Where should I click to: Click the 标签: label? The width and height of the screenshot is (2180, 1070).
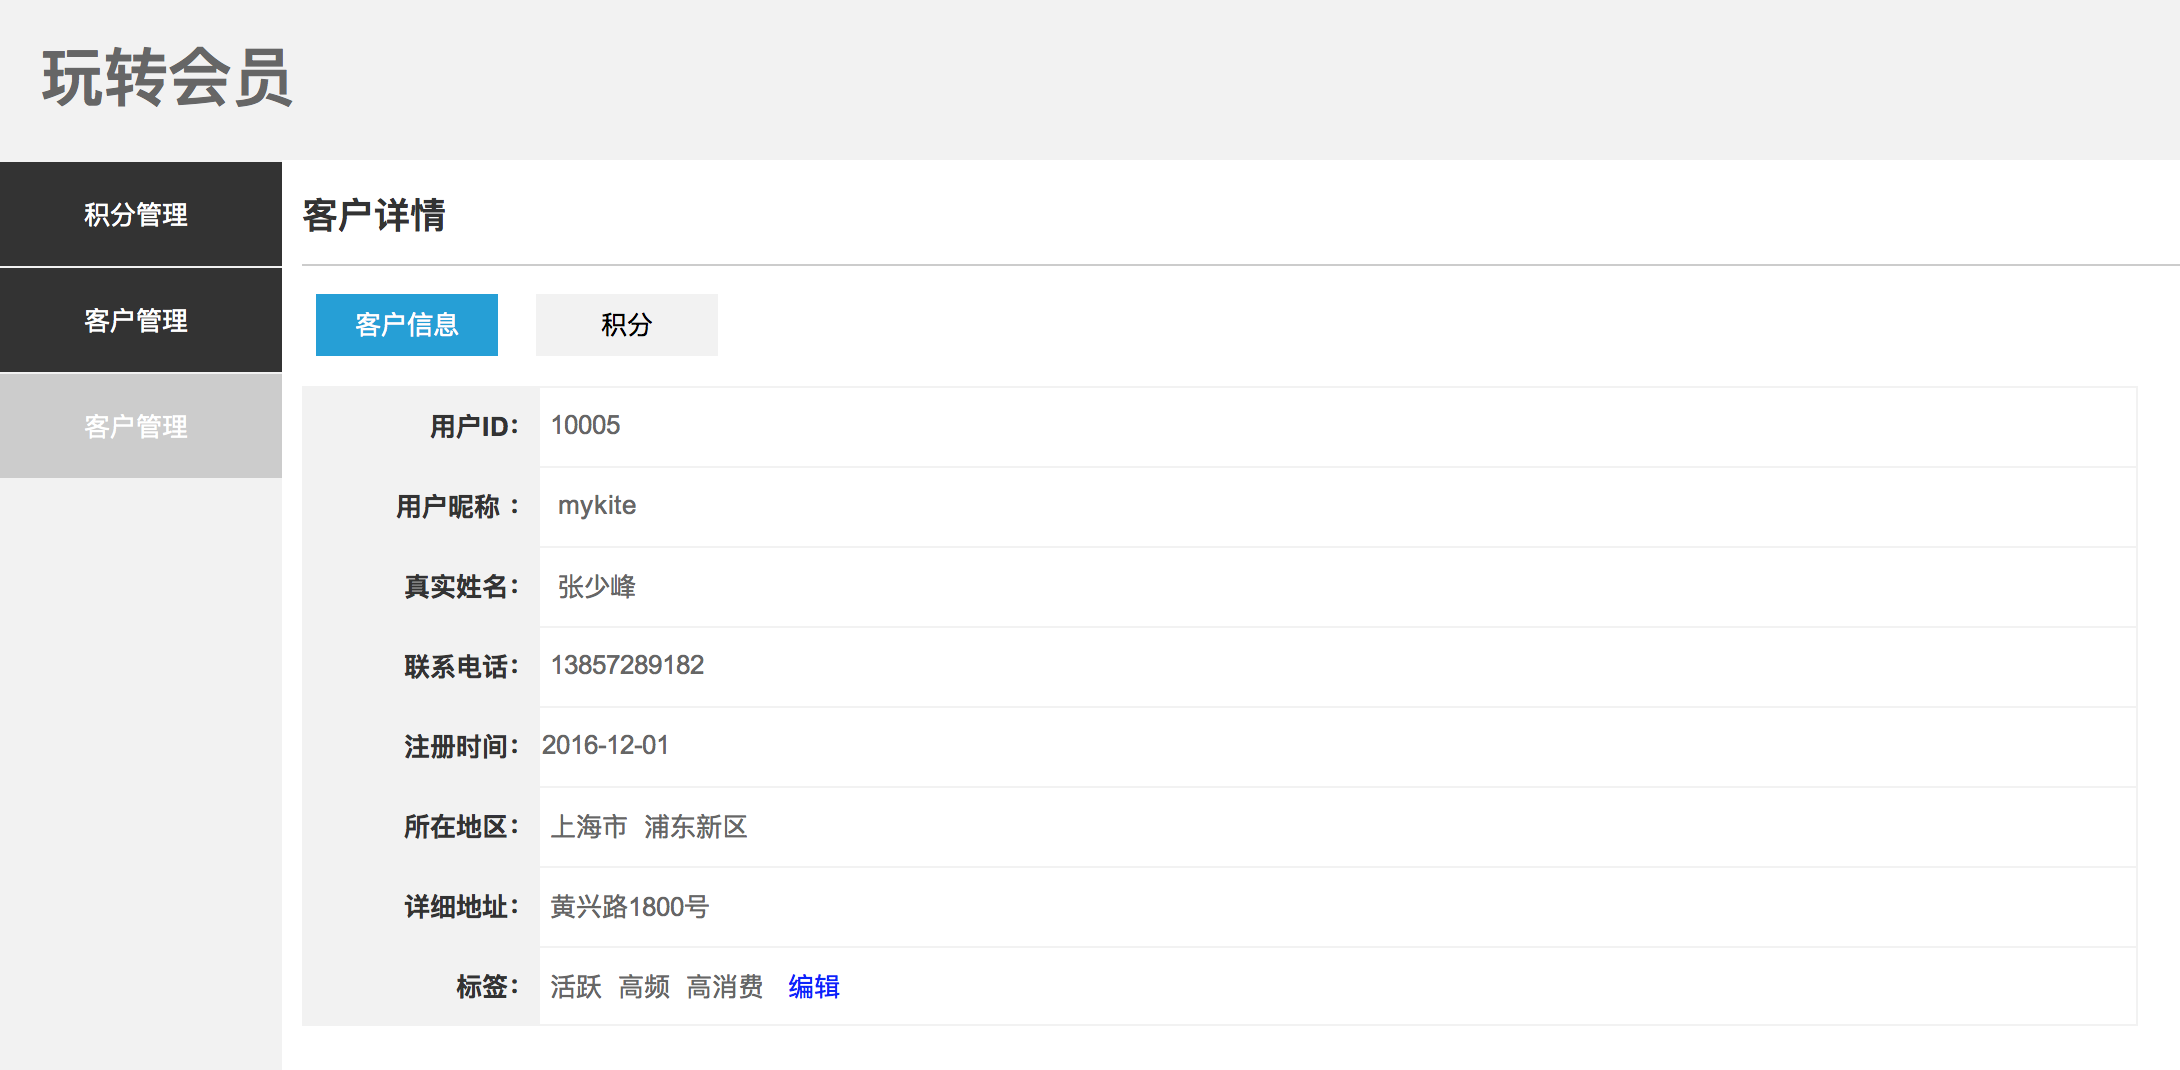tap(488, 987)
